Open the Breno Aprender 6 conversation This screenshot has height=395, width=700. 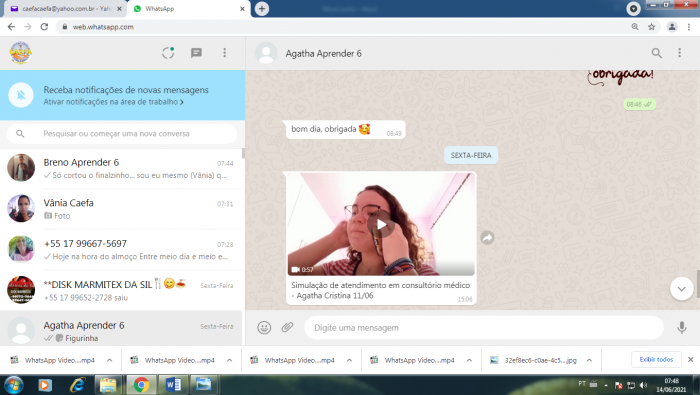click(x=121, y=168)
